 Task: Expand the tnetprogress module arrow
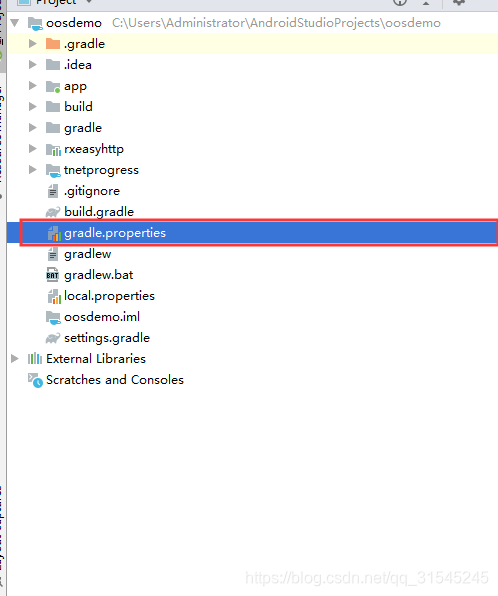click(x=33, y=170)
